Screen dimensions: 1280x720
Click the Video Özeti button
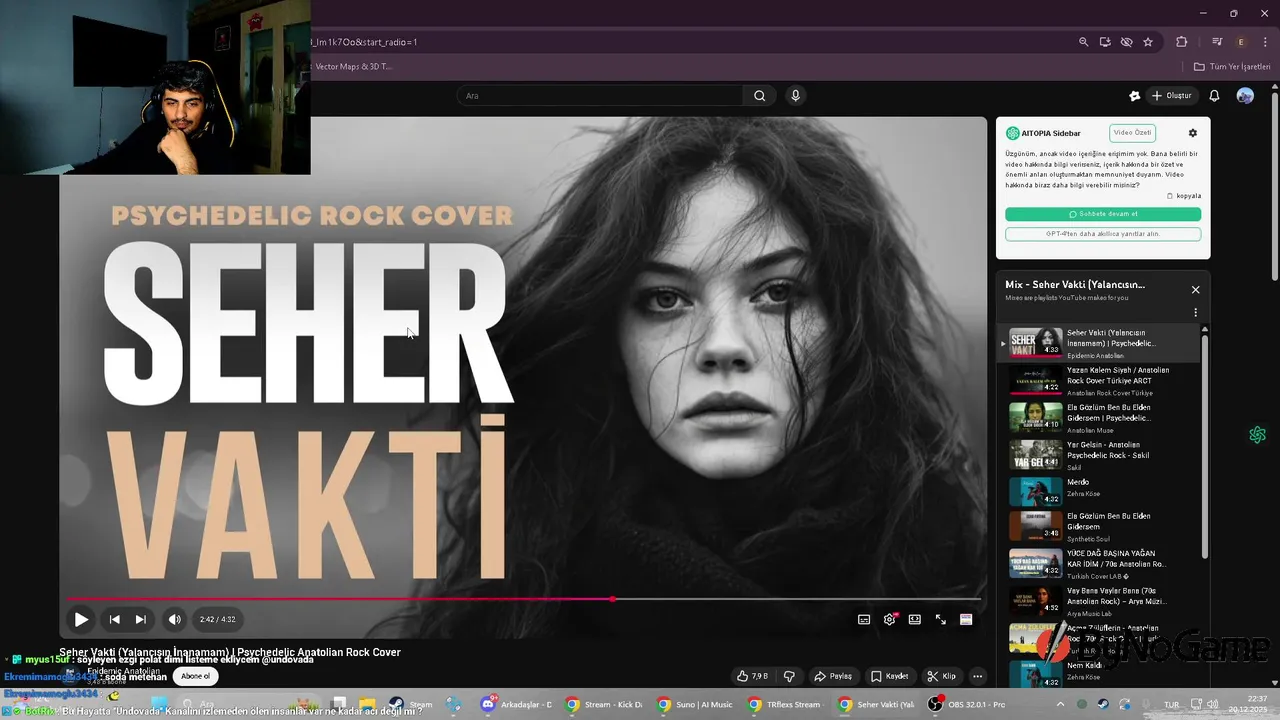[x=1132, y=133]
